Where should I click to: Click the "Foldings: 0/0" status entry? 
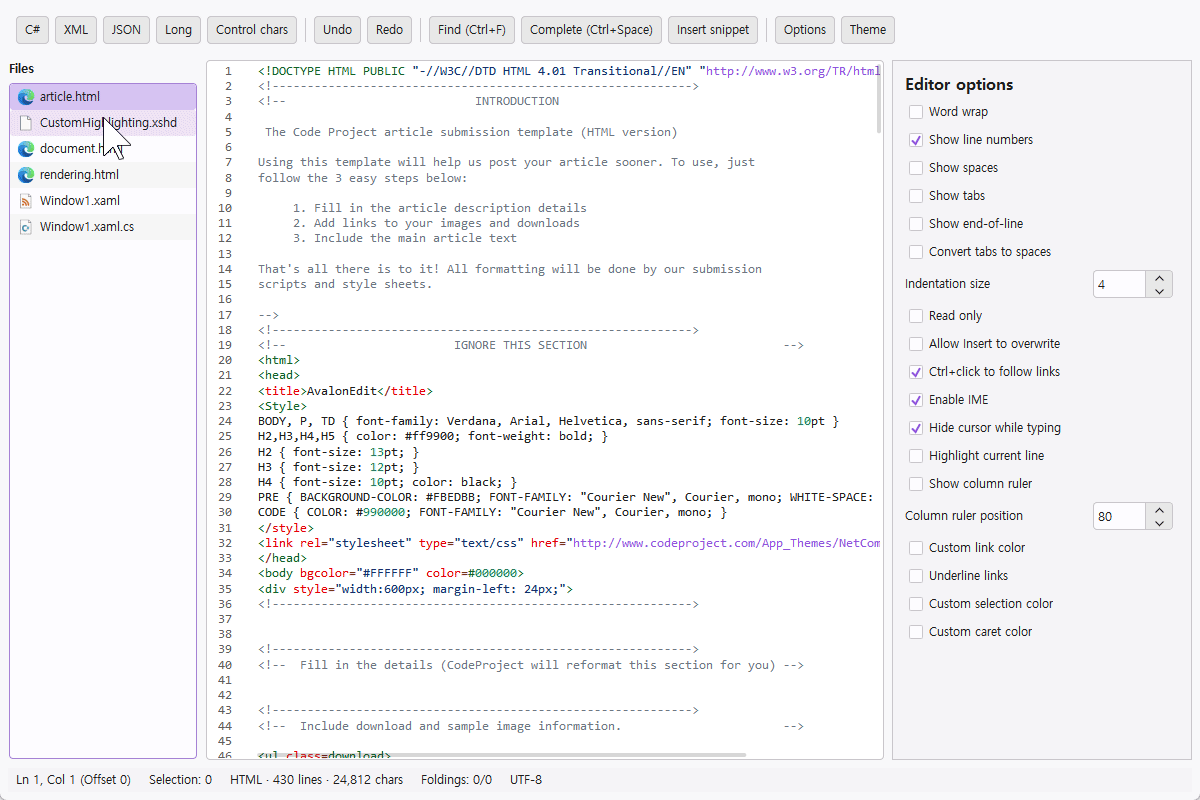click(x=456, y=780)
